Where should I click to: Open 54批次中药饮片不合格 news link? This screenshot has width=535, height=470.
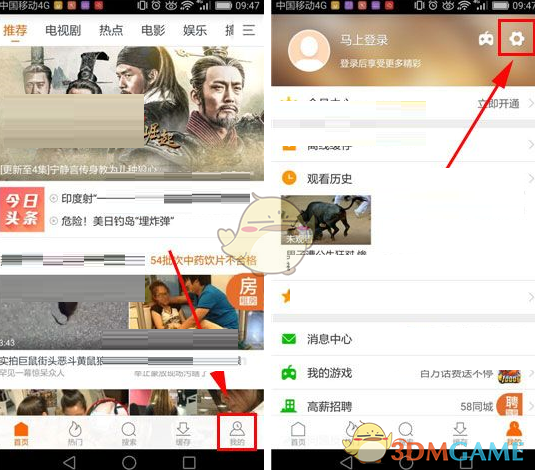(203, 260)
